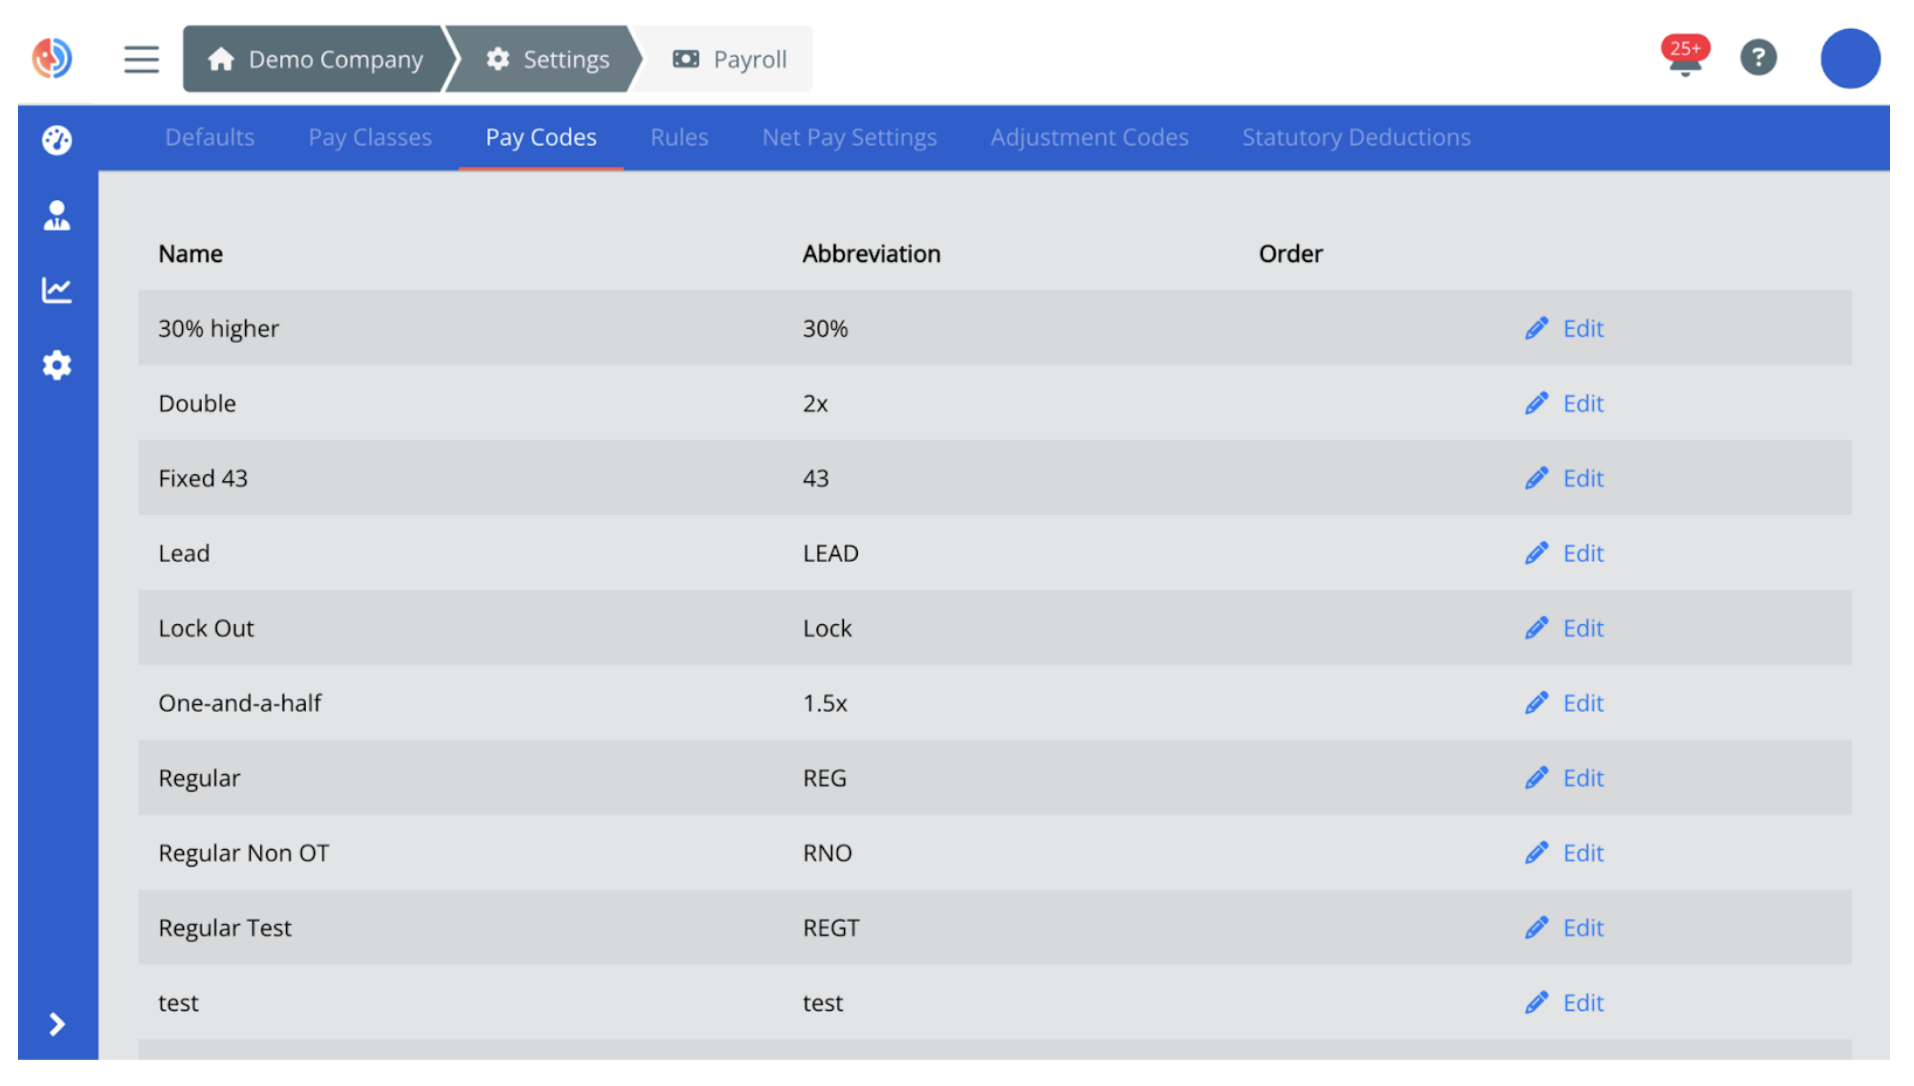Open the dashboard icon in the sidebar
1914x1086 pixels.
(57, 140)
